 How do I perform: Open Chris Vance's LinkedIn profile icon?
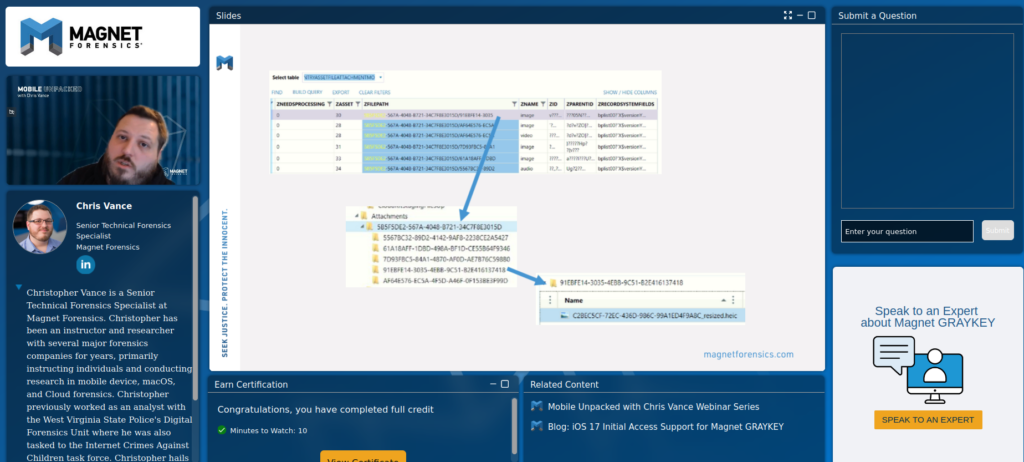pos(86,265)
